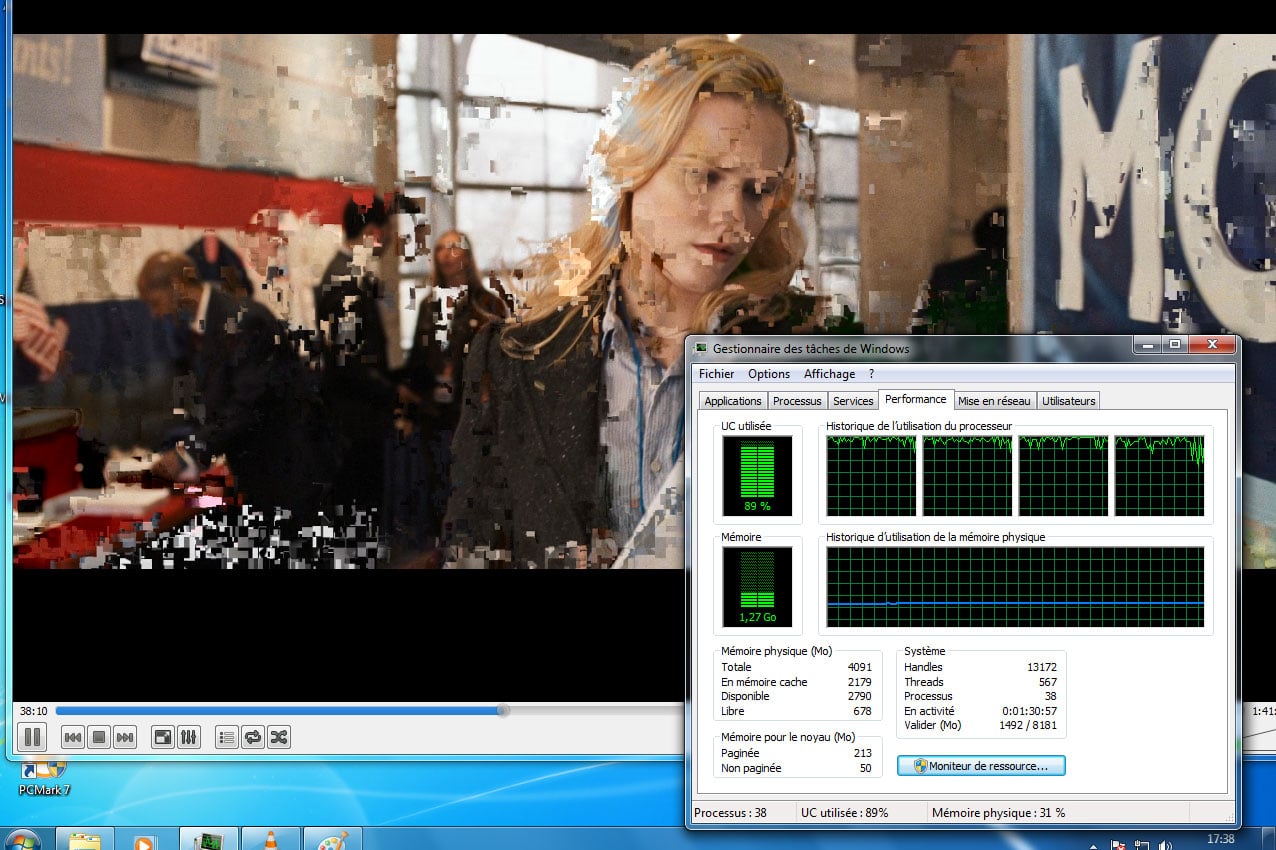Open the ? help menu
The height and width of the screenshot is (850, 1276).
pos(871,374)
